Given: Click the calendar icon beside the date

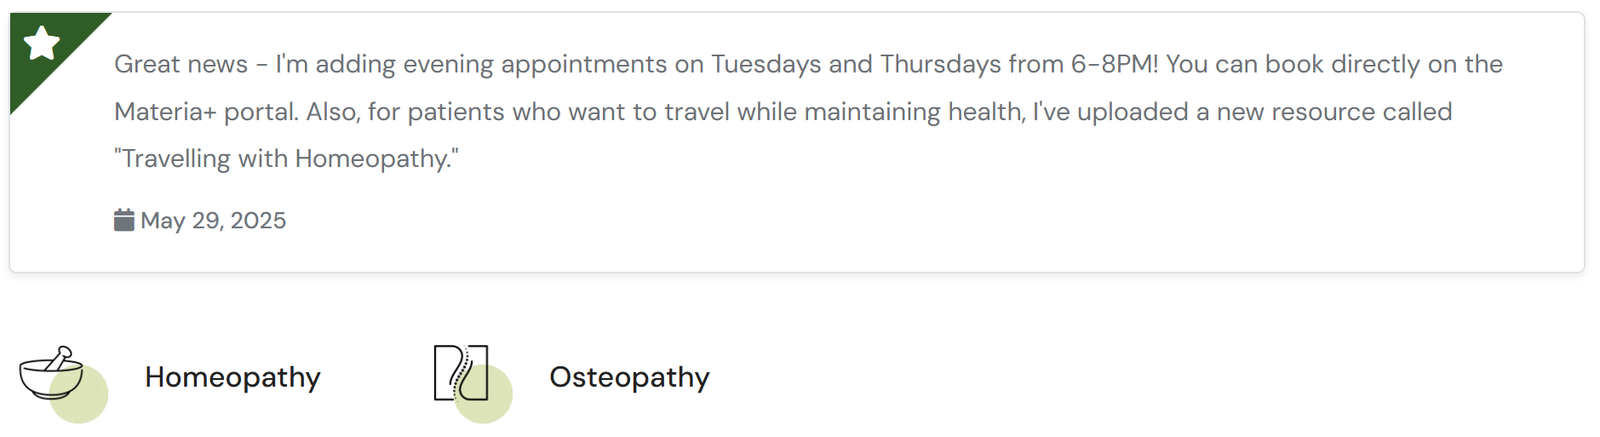Looking at the screenshot, I should (124, 220).
